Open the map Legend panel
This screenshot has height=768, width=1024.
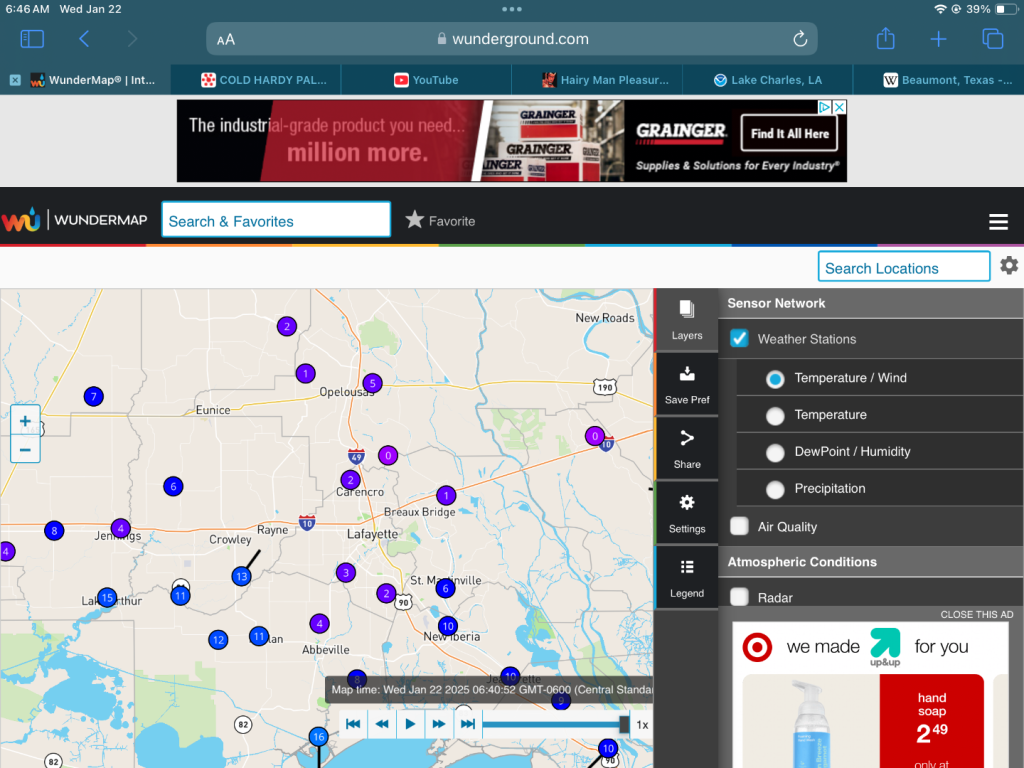[x=686, y=577]
